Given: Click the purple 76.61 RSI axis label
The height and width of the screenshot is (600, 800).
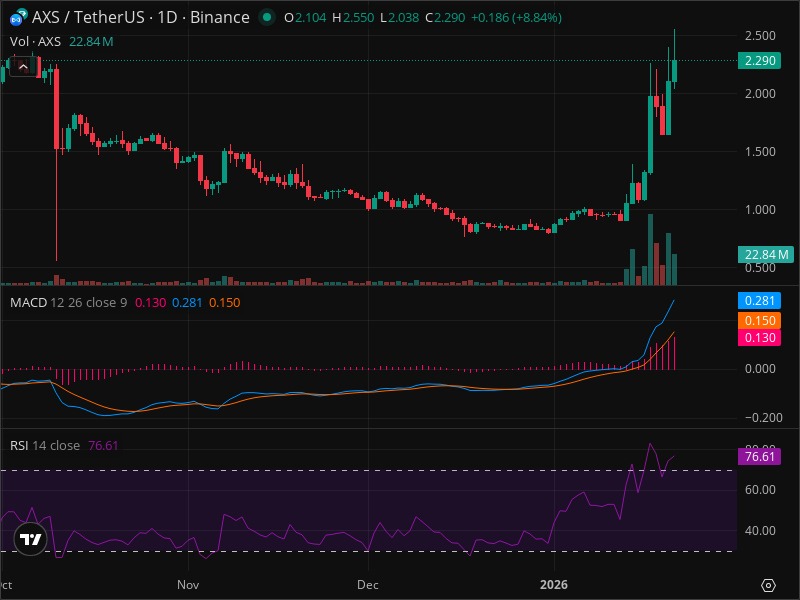Looking at the screenshot, I should click(x=759, y=456).
